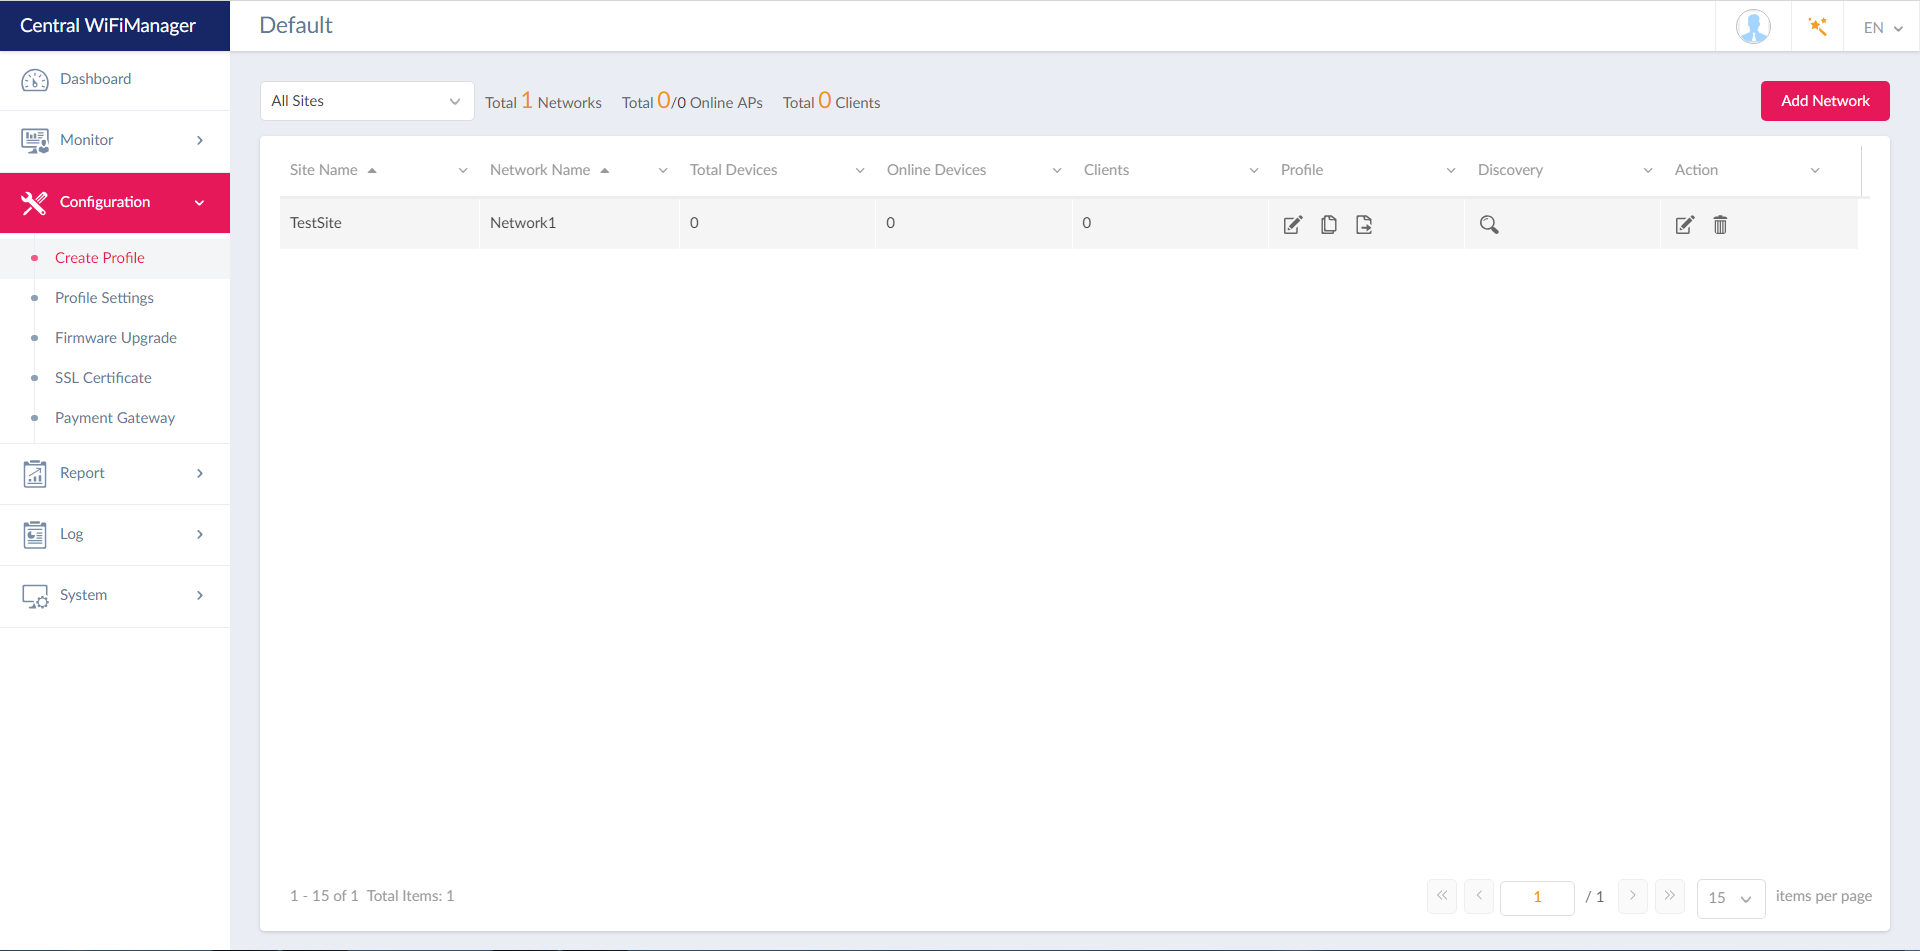Expand the Monitor menu
Screen dimensions: 1920x951
pyautogui.click(x=115, y=140)
